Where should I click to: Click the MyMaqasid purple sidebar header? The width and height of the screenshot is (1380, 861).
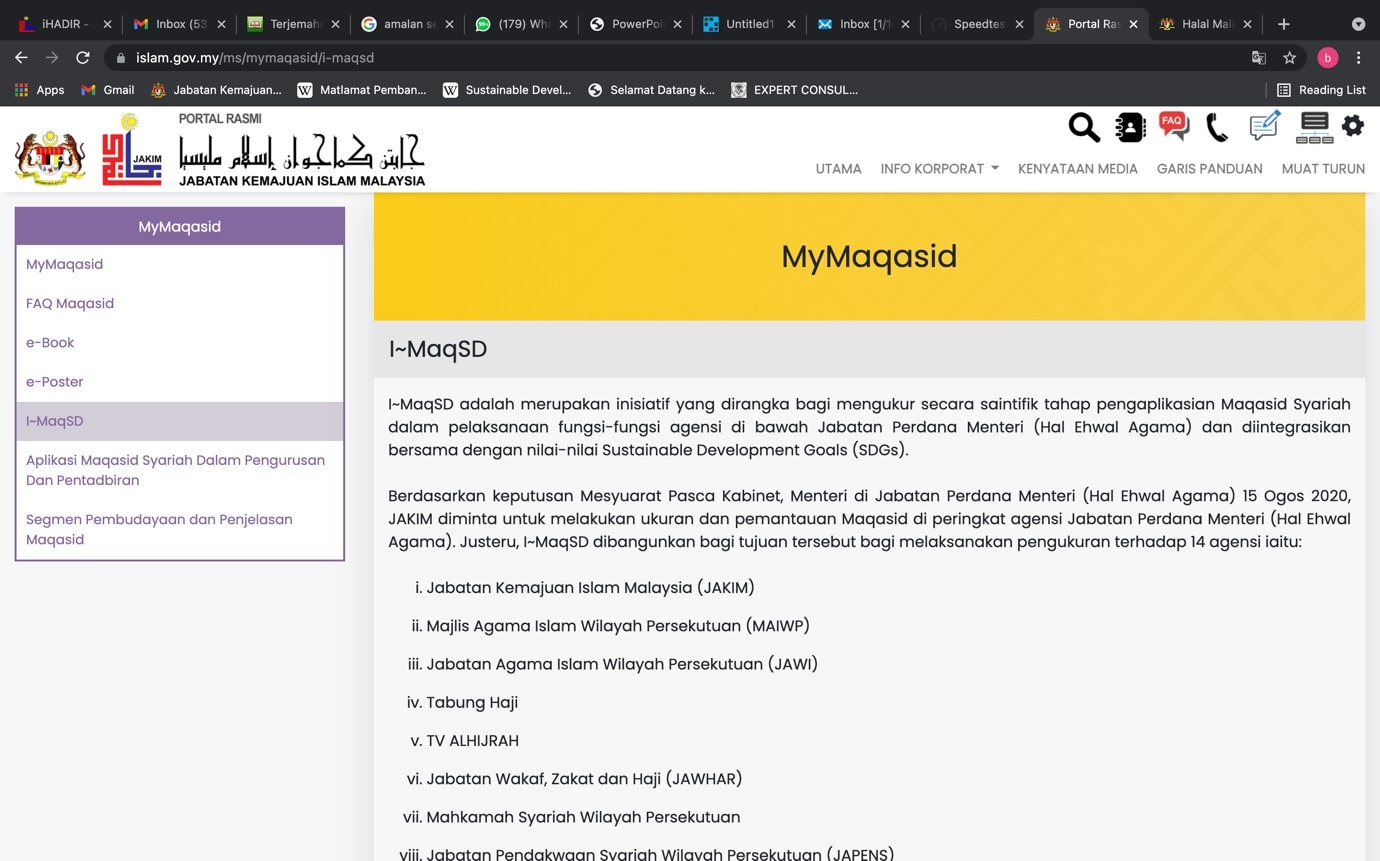point(180,226)
